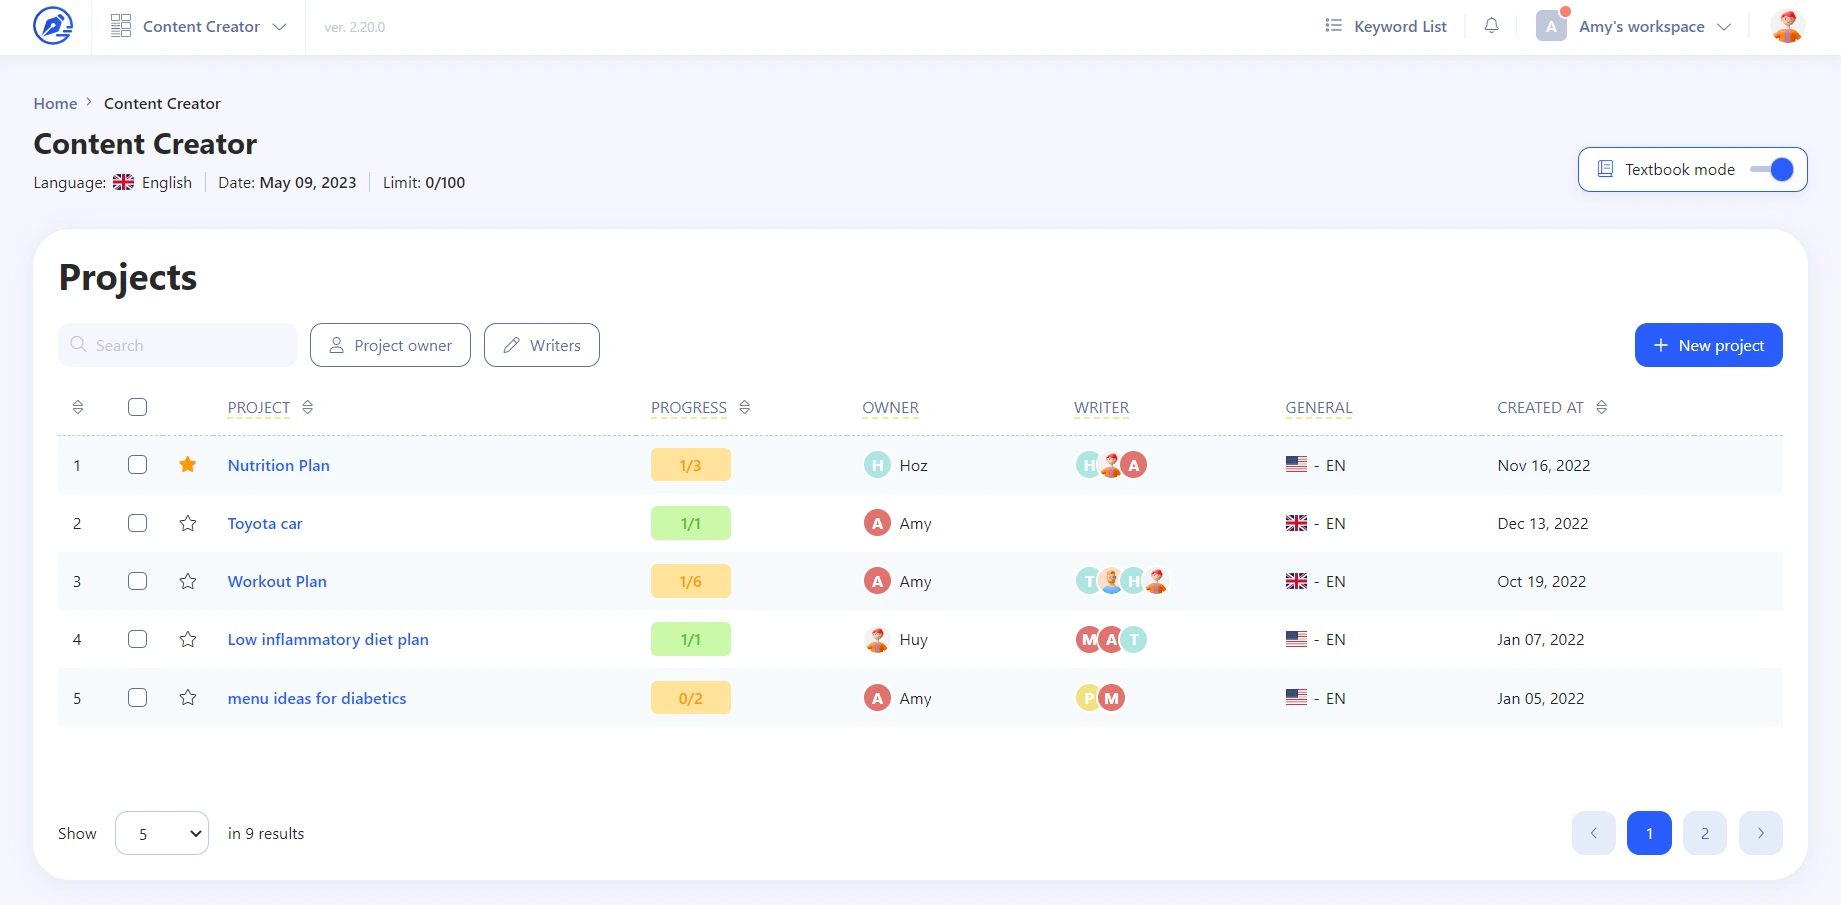
Task: Open the notifications bell
Action: [1491, 26]
